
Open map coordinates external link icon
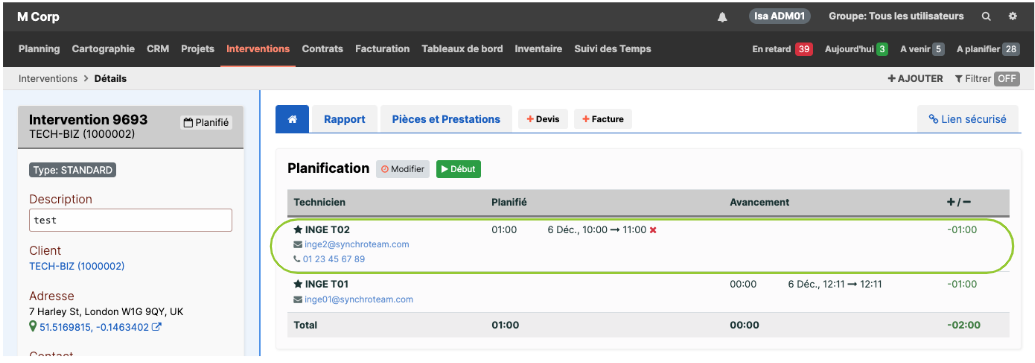tap(156, 327)
